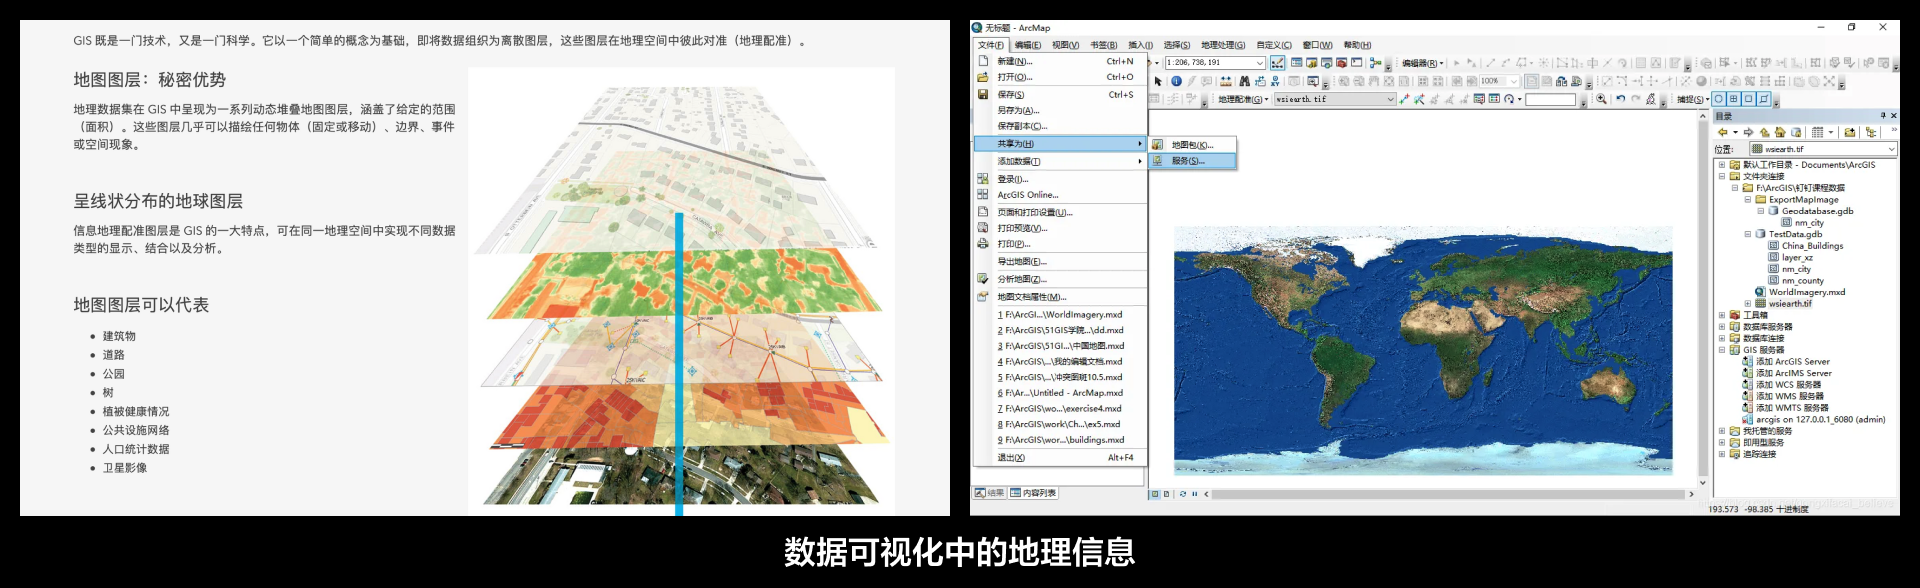
Task: Click the Editor toolbar icon next to the scale box
Action: (1278, 62)
